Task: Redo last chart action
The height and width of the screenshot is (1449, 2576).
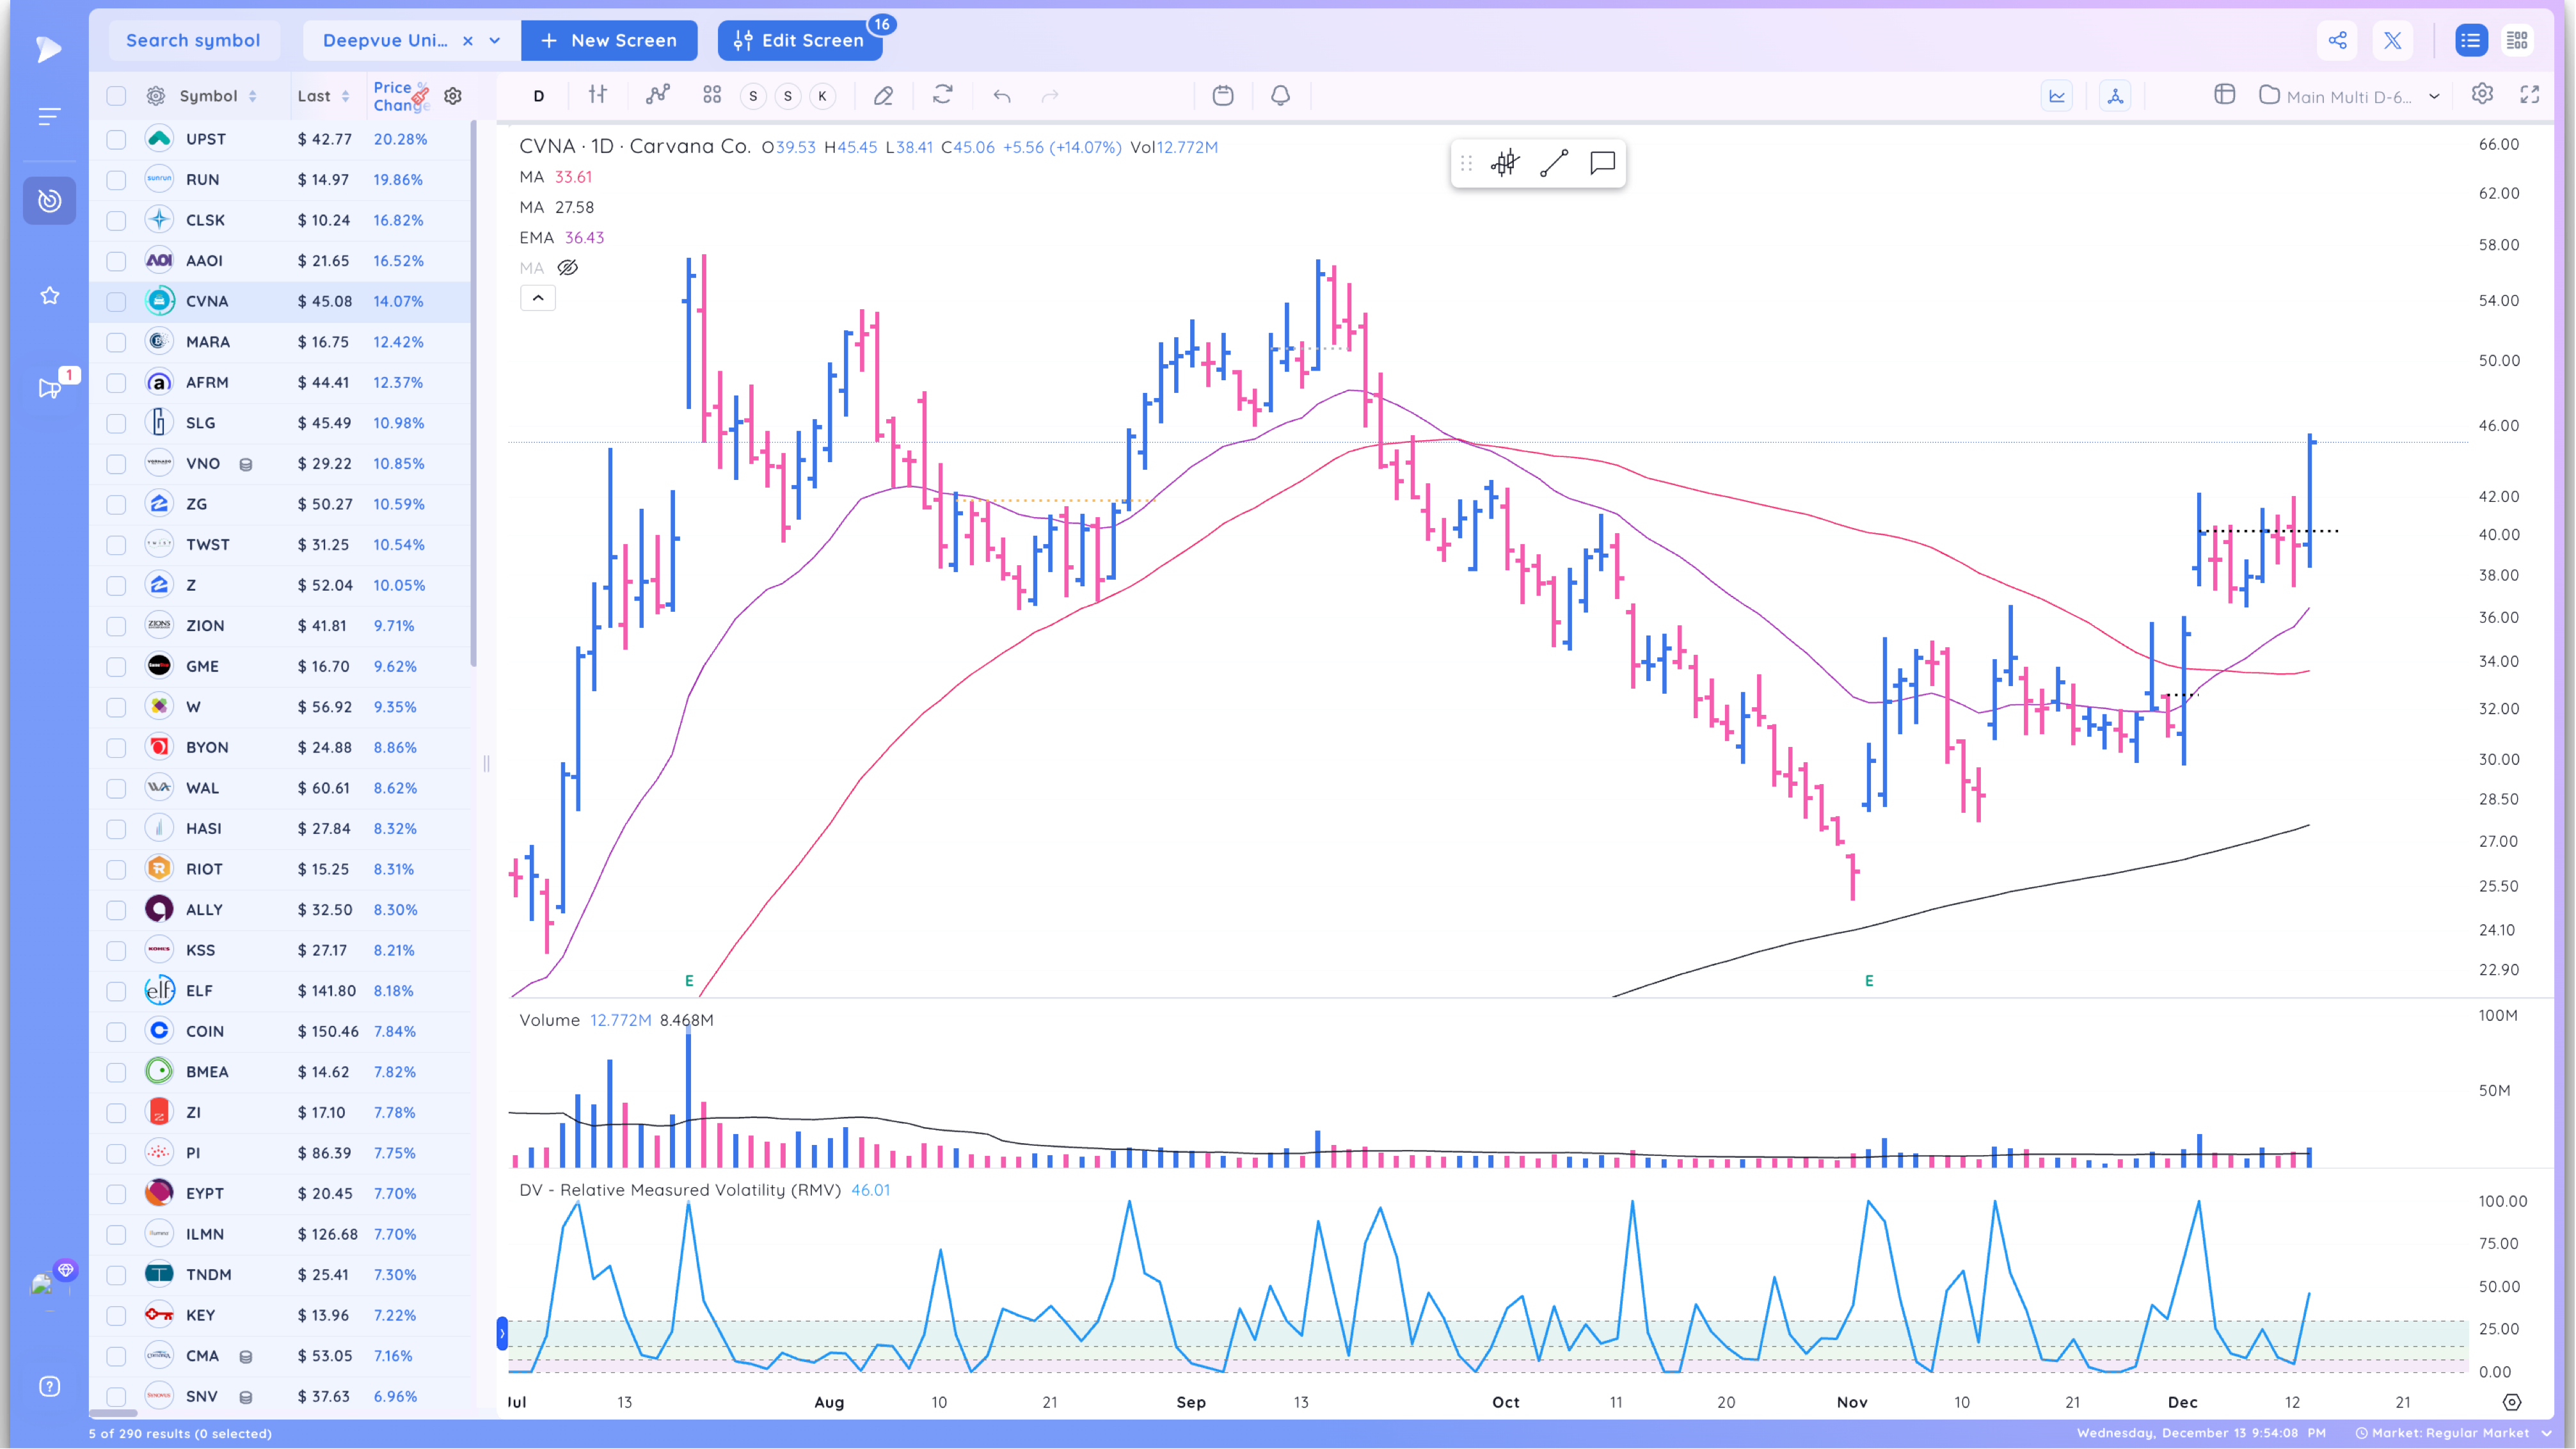Action: 1050,96
